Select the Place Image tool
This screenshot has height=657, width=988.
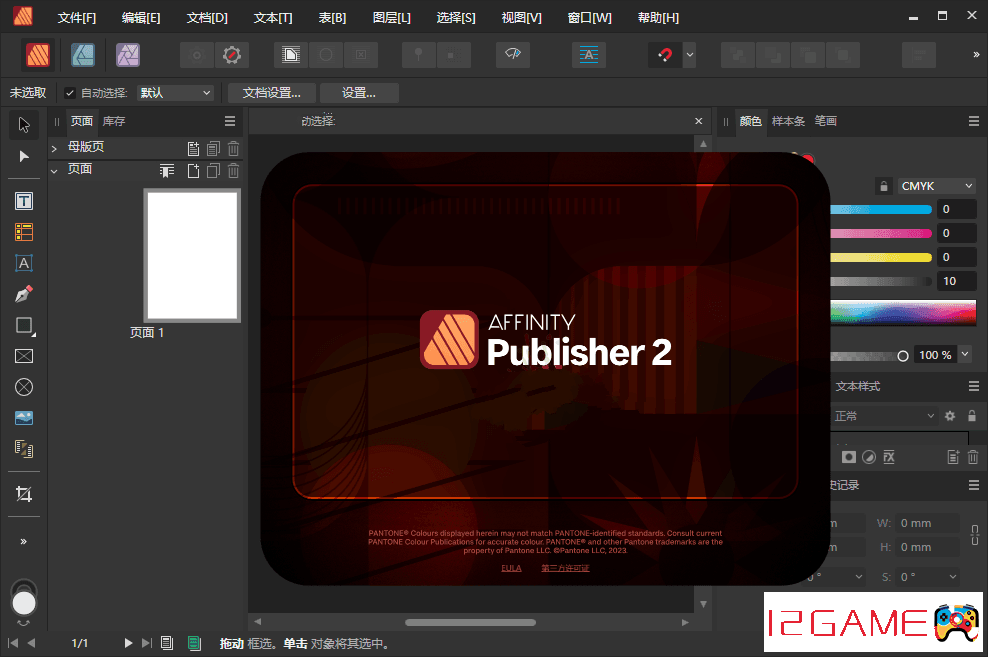click(x=24, y=418)
